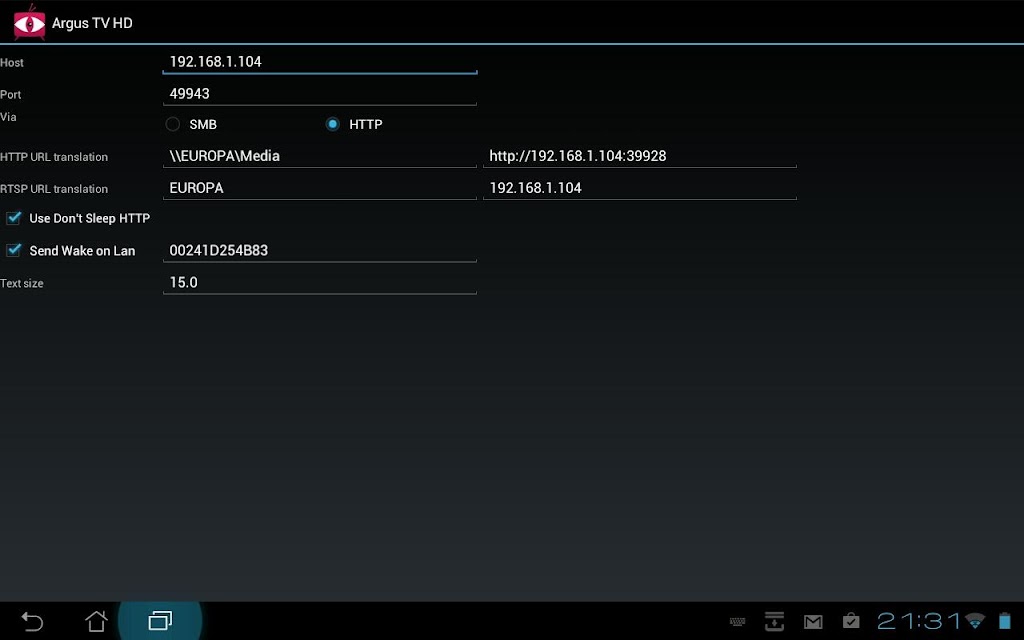This screenshot has width=1024, height=640.
Task: Open the clock showing 21:31
Action: point(919,620)
